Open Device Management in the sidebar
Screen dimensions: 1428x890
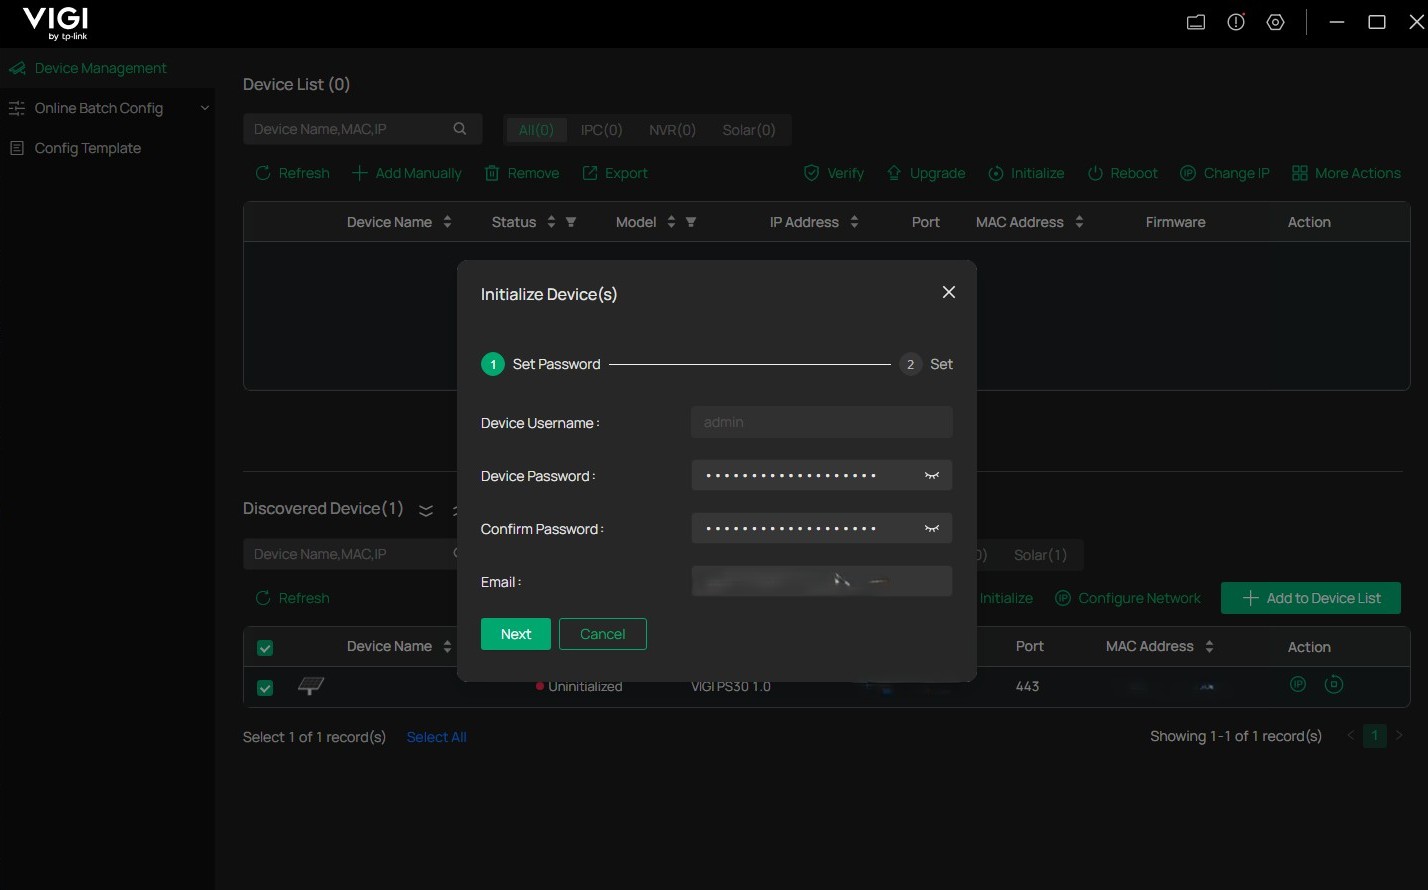click(x=100, y=68)
